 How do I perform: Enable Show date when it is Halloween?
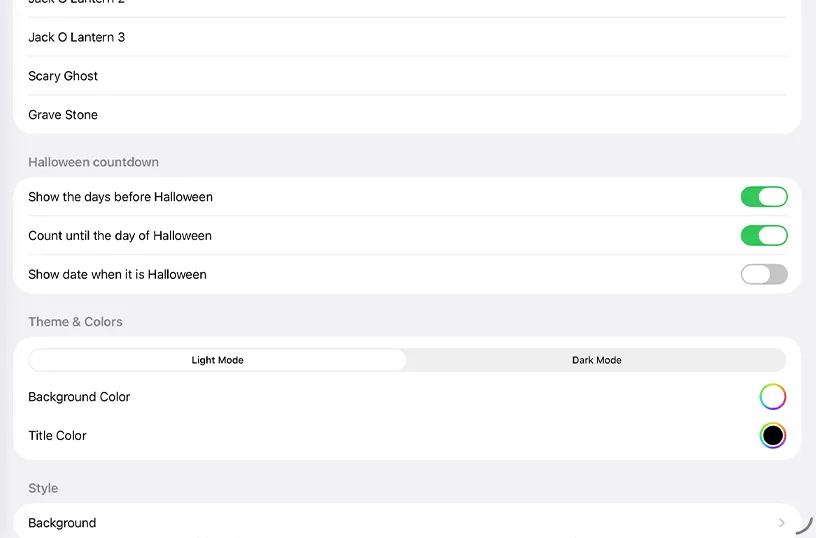coord(764,274)
